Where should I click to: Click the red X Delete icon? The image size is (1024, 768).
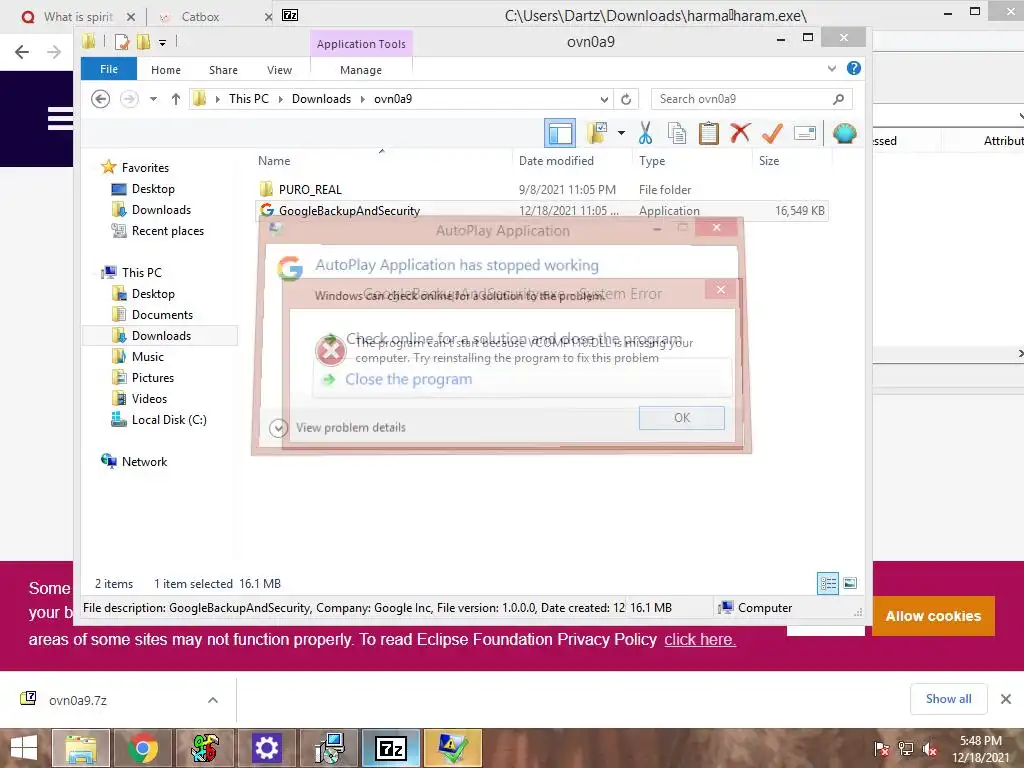point(740,133)
